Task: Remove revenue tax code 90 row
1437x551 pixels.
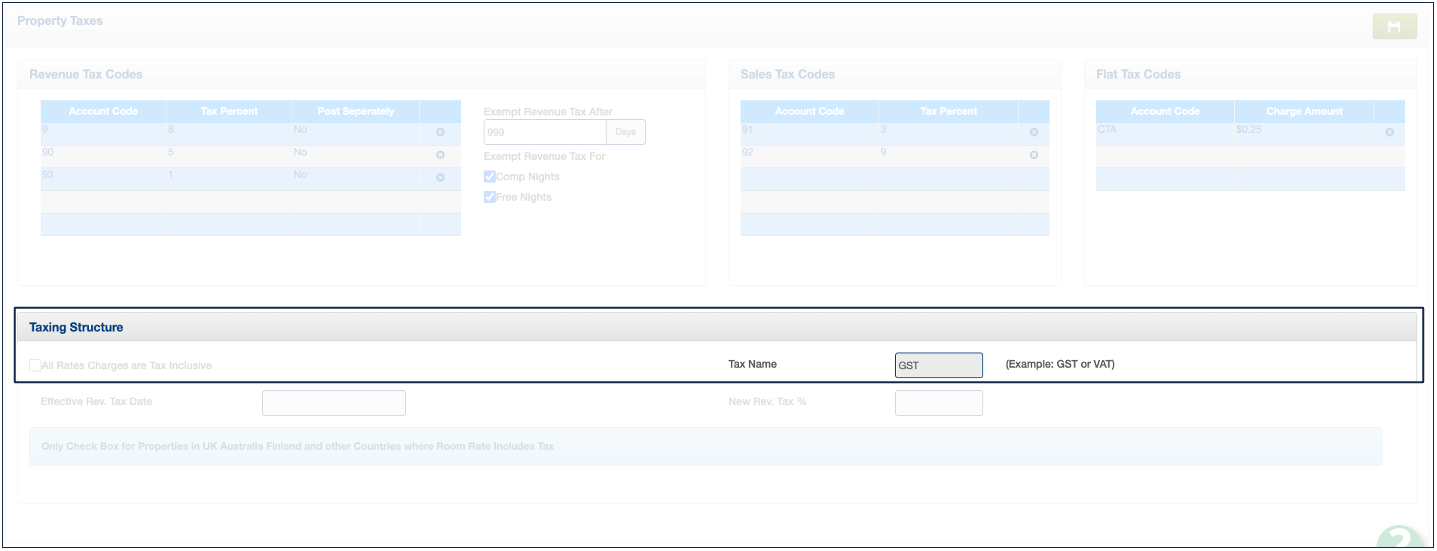Action: (x=440, y=155)
